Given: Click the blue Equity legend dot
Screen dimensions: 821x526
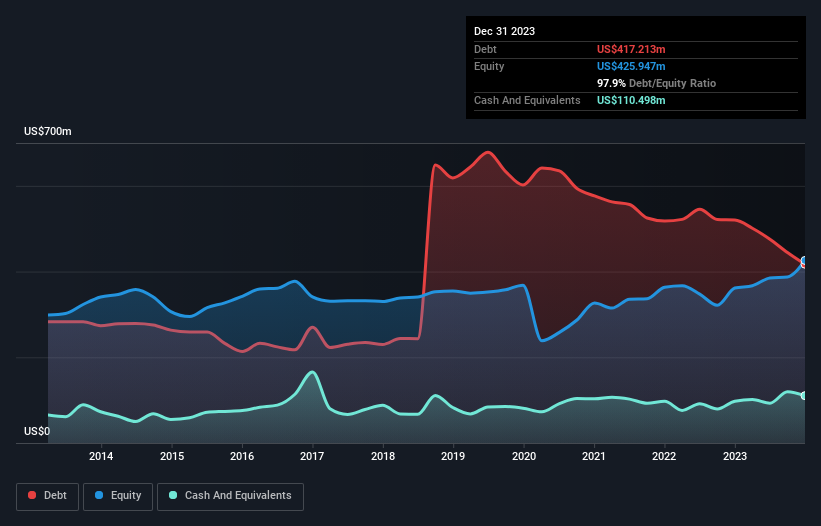Looking at the screenshot, I should (99, 495).
